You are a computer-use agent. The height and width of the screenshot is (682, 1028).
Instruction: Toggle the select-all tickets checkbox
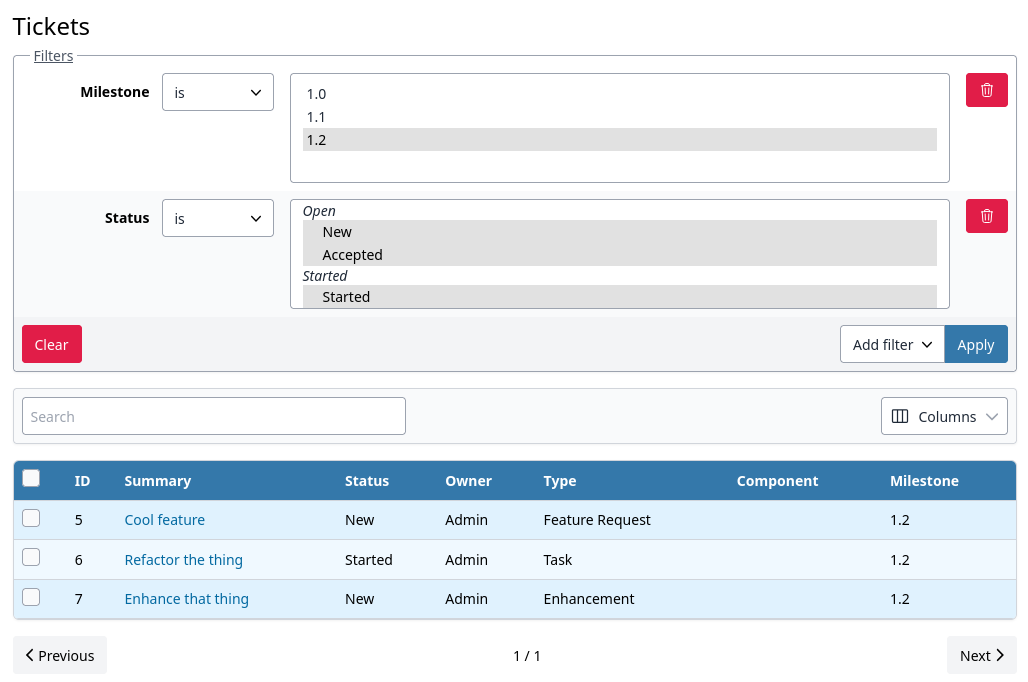pos(31,478)
